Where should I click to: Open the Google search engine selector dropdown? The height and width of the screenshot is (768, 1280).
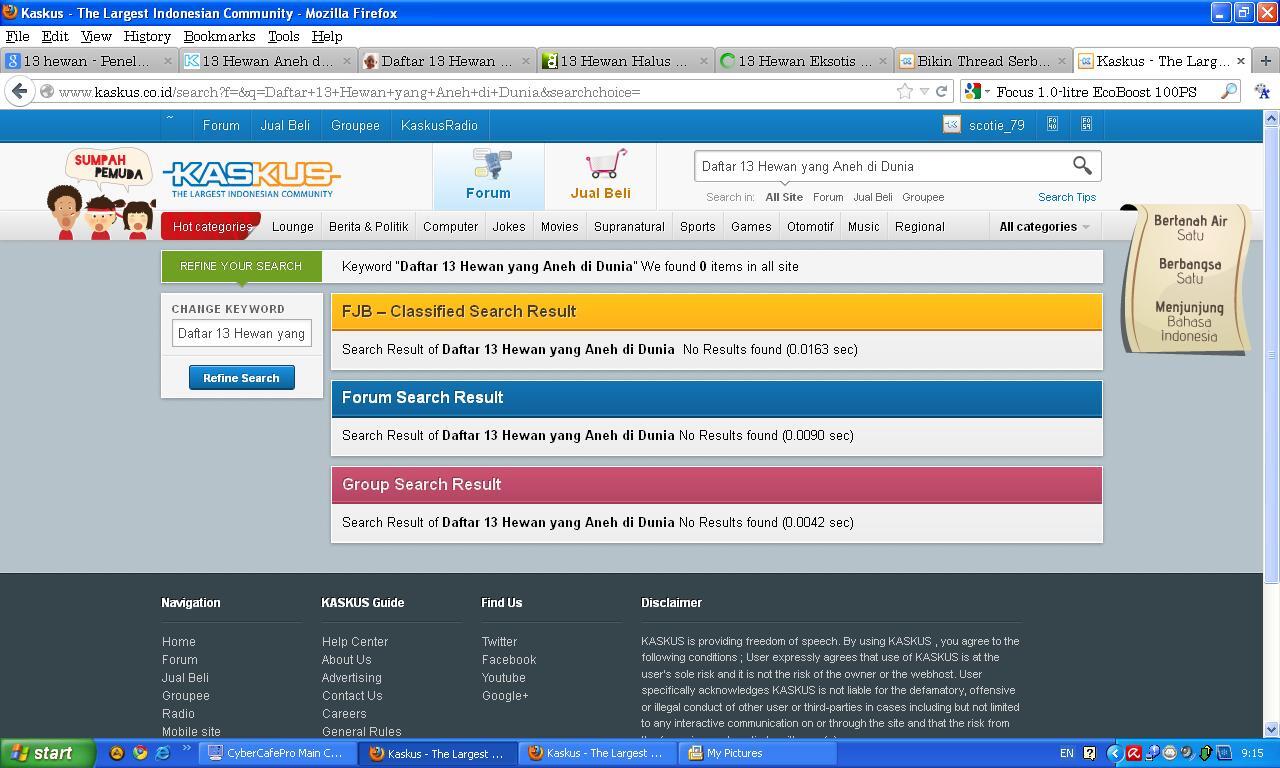pyautogui.click(x=977, y=91)
